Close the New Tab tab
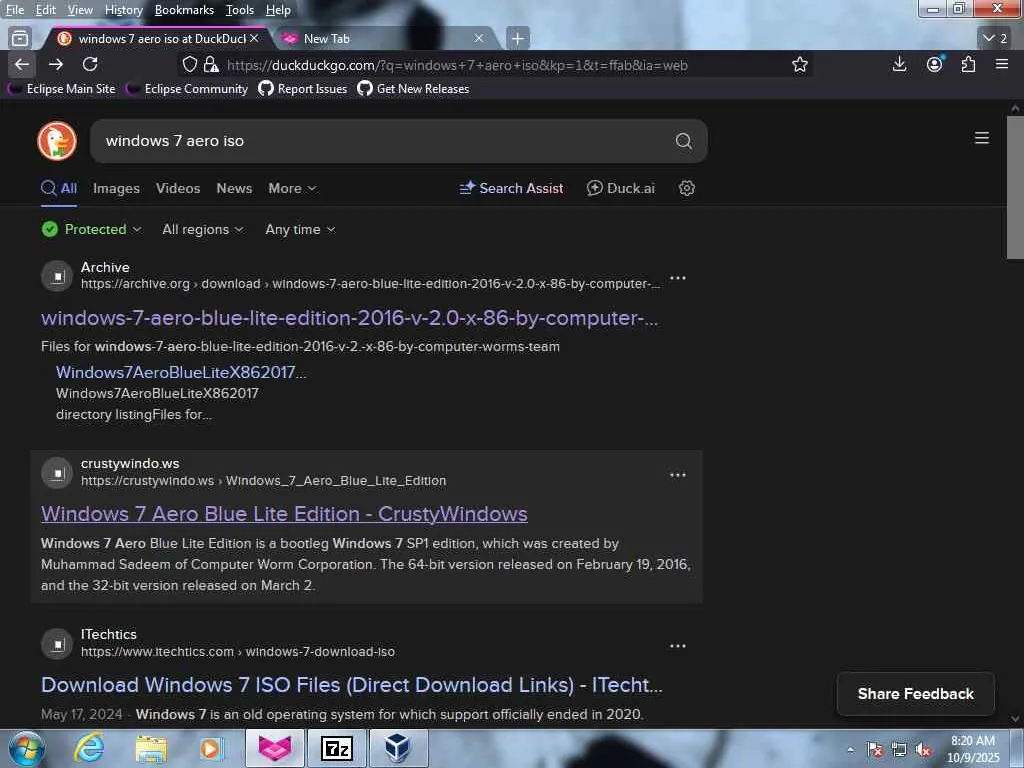The image size is (1024, 768). point(479,39)
